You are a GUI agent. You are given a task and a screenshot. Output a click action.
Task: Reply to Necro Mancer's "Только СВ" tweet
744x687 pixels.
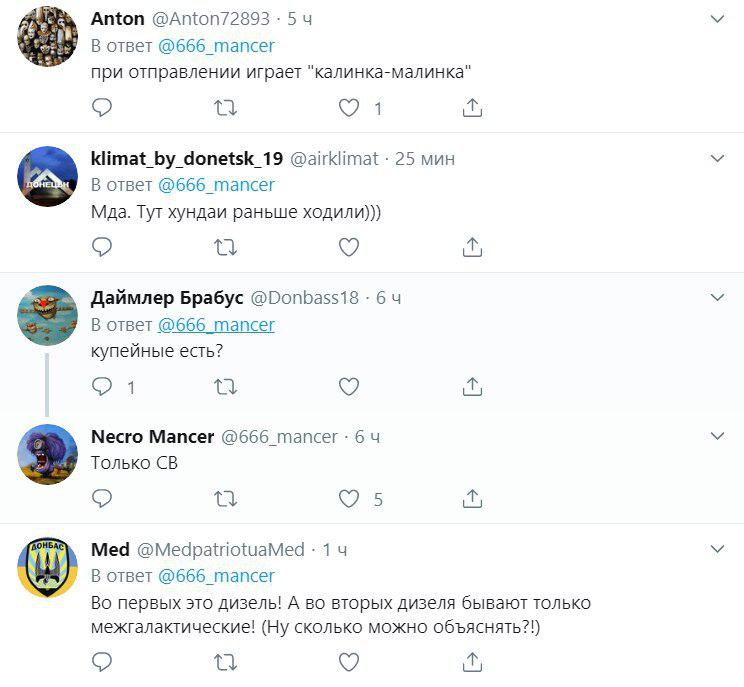pos(101,498)
